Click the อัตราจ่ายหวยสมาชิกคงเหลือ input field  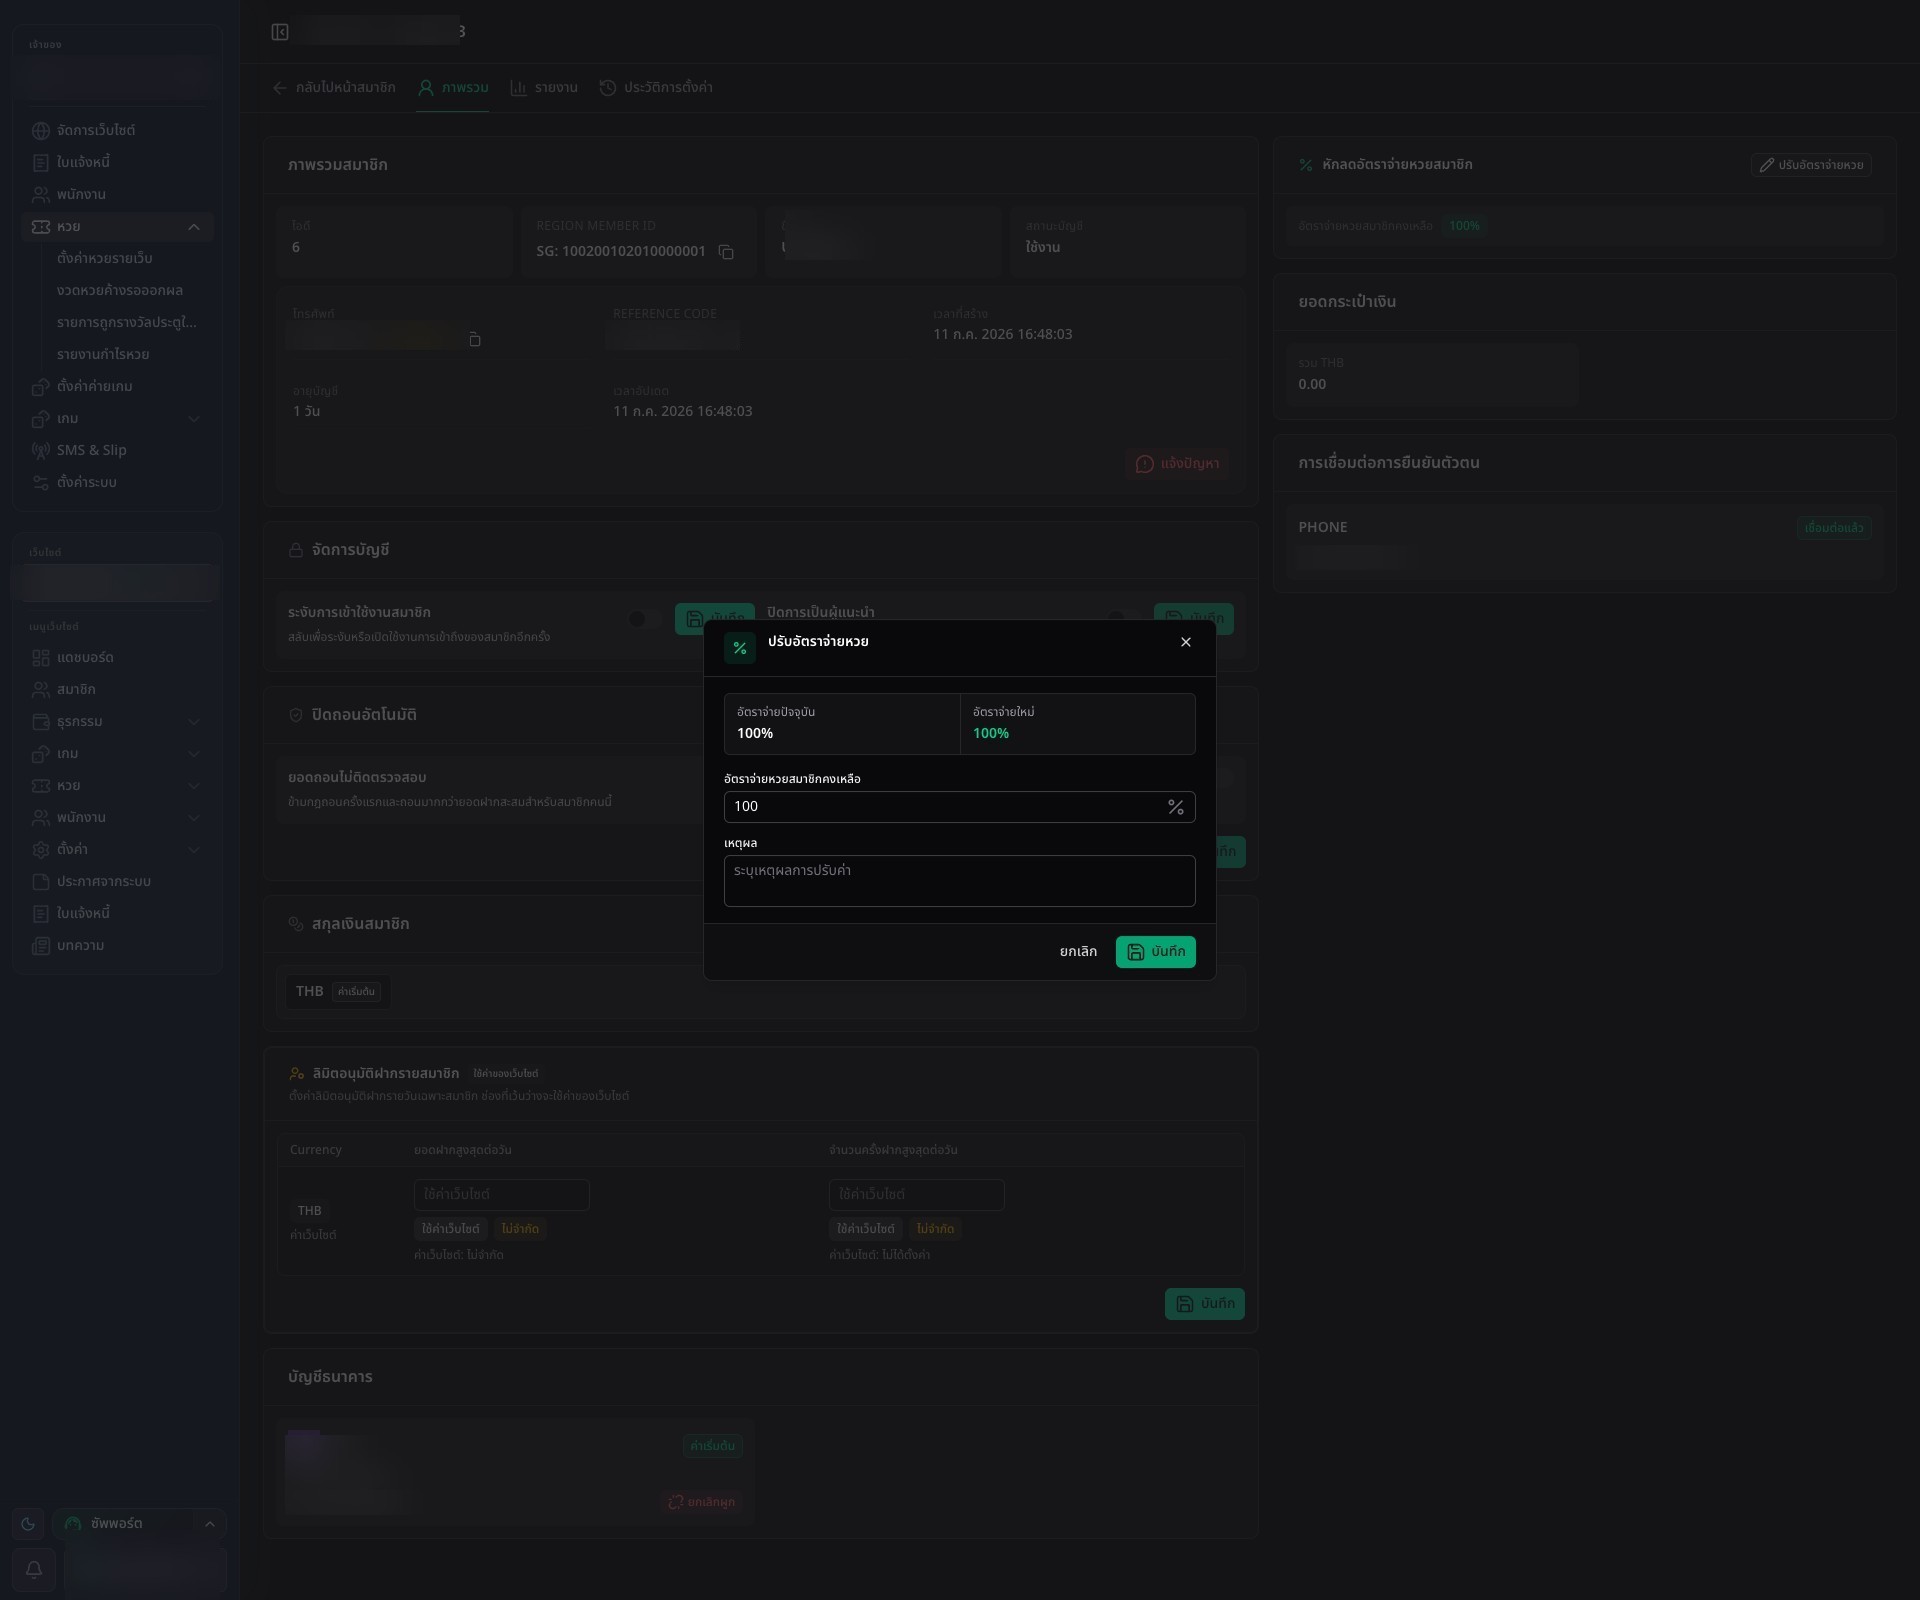[x=960, y=807]
